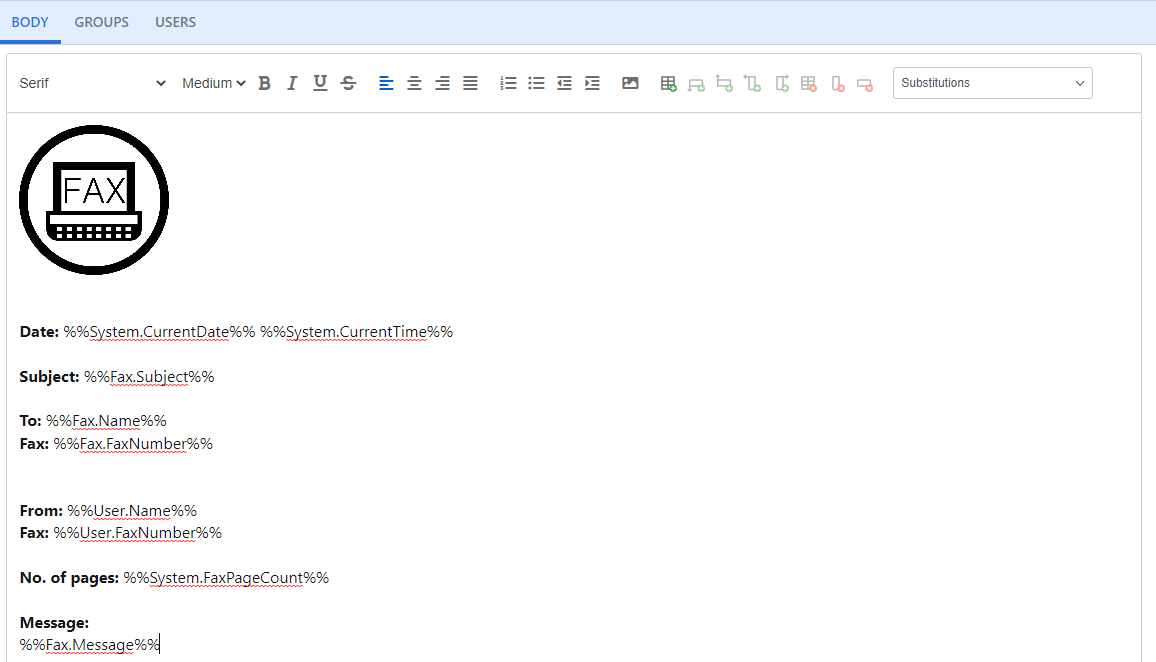The height and width of the screenshot is (662, 1156).
Task: Insert a new table
Action: [668, 84]
